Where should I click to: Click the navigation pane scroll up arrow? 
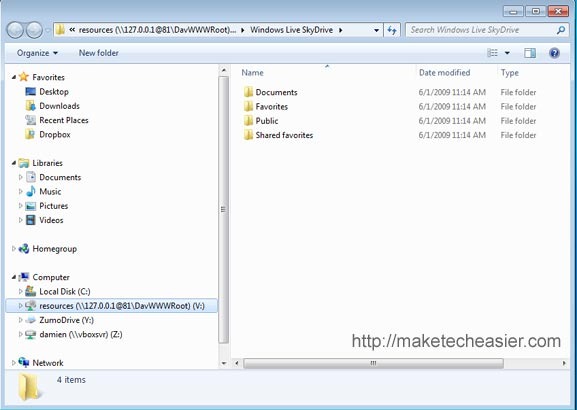[224, 70]
